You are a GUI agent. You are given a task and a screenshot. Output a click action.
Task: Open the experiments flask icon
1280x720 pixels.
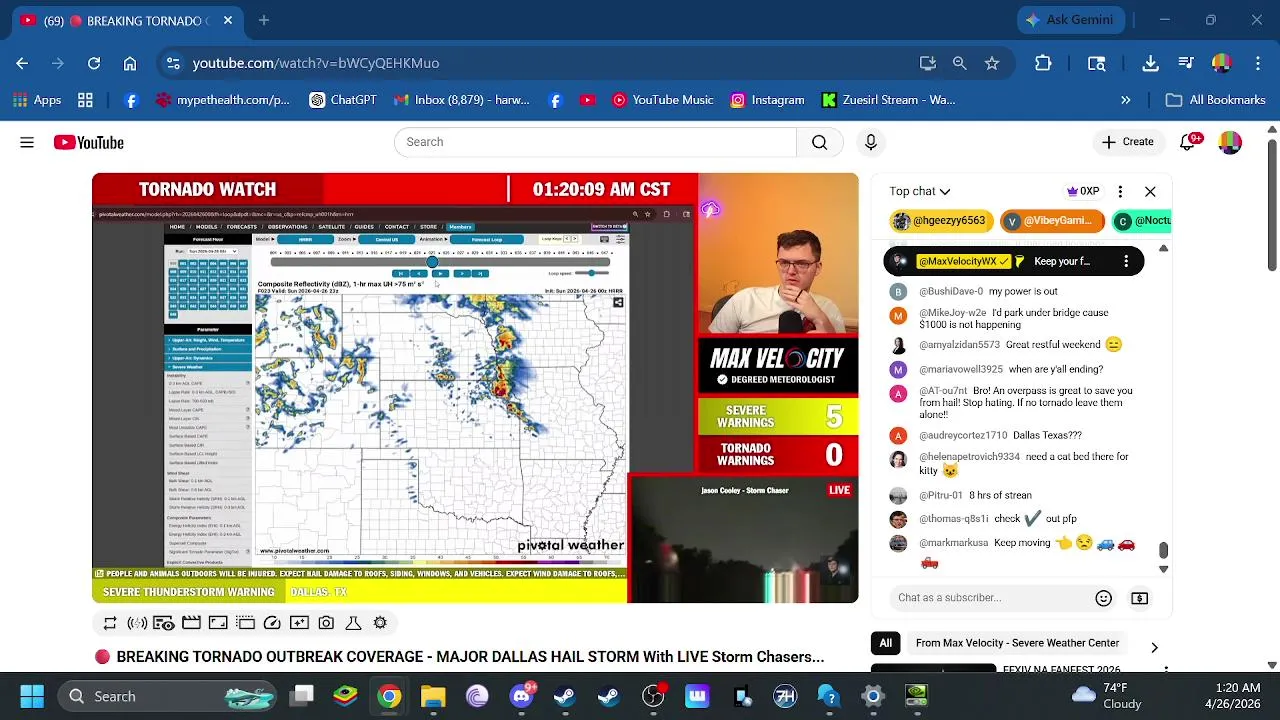click(353, 623)
